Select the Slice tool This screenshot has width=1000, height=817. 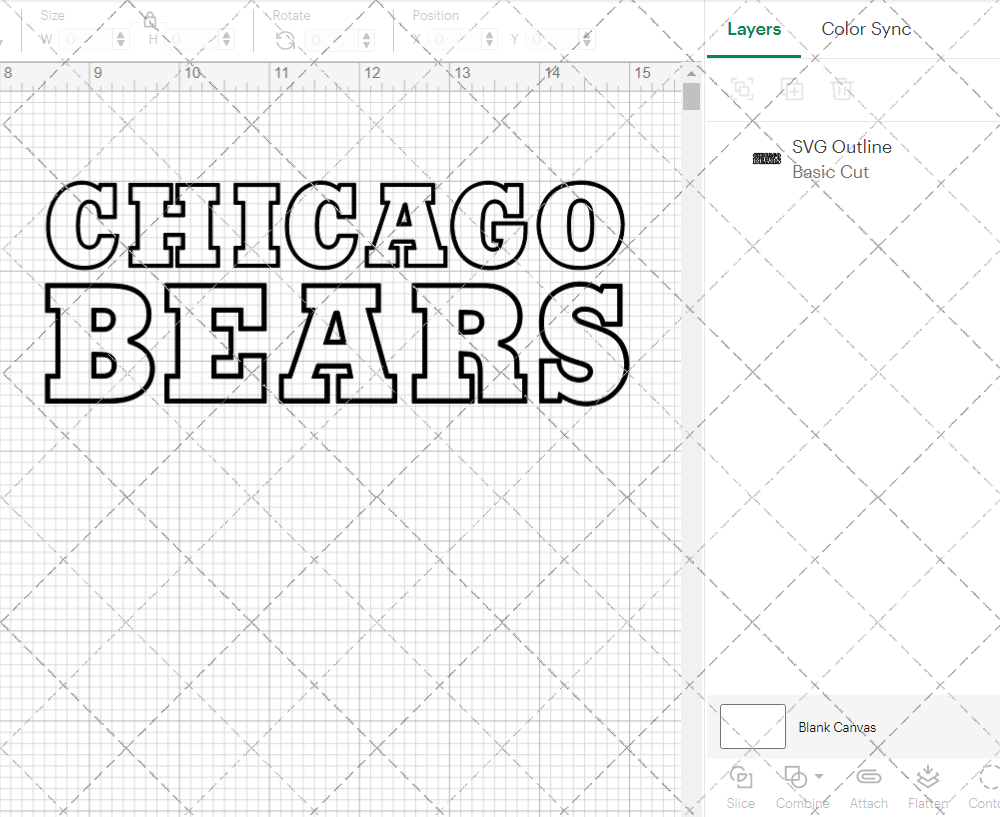coord(740,786)
